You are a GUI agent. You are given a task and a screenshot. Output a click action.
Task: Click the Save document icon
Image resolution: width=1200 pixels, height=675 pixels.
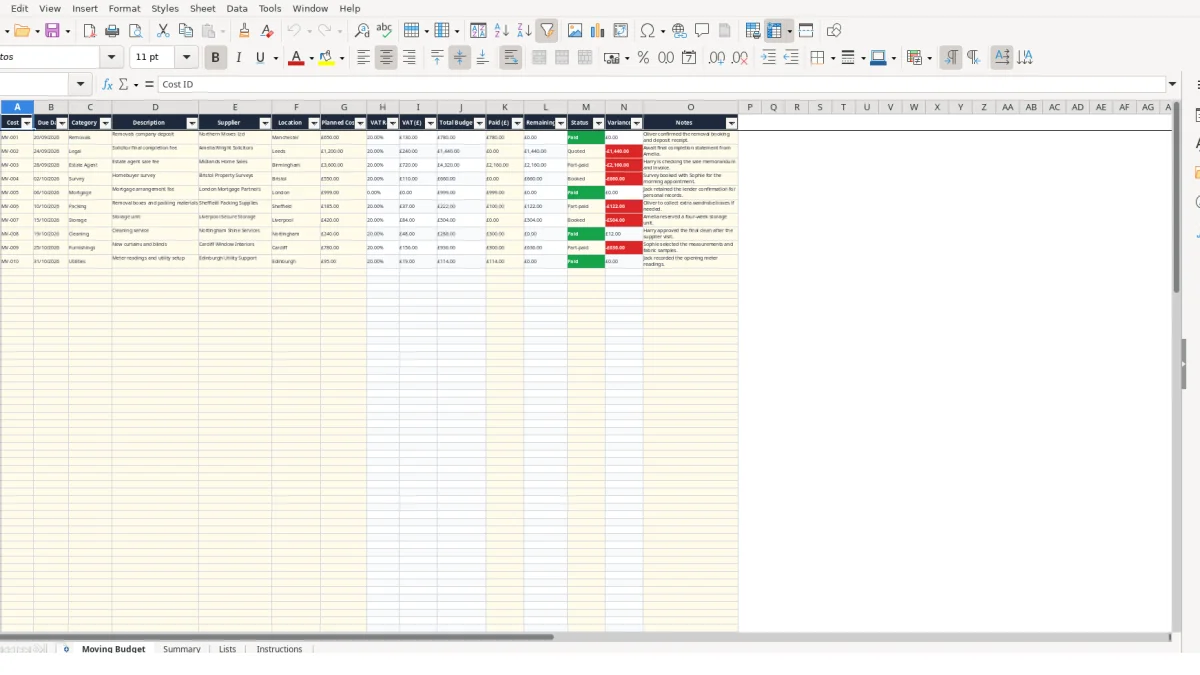pos(52,31)
